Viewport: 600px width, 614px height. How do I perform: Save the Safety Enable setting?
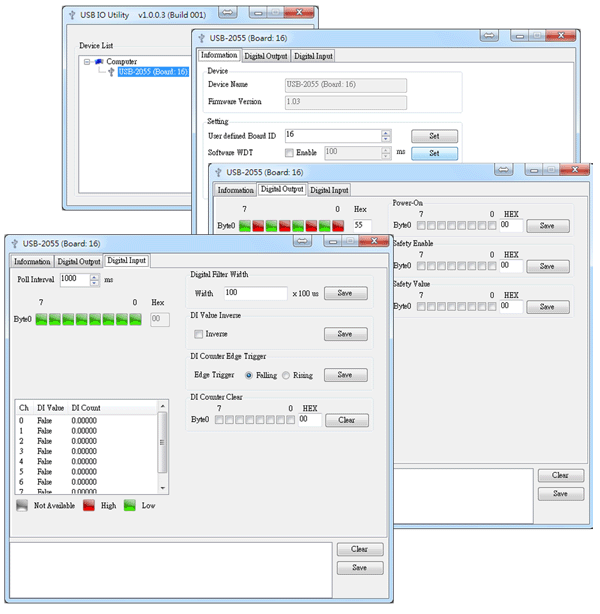(x=548, y=267)
